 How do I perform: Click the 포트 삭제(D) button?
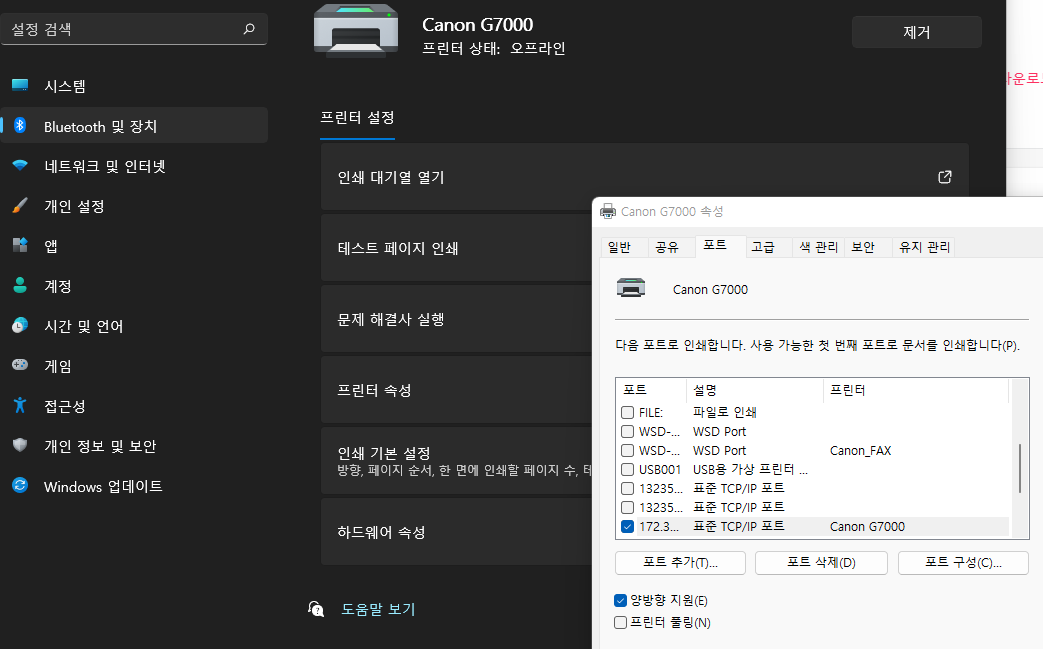[x=821, y=563]
